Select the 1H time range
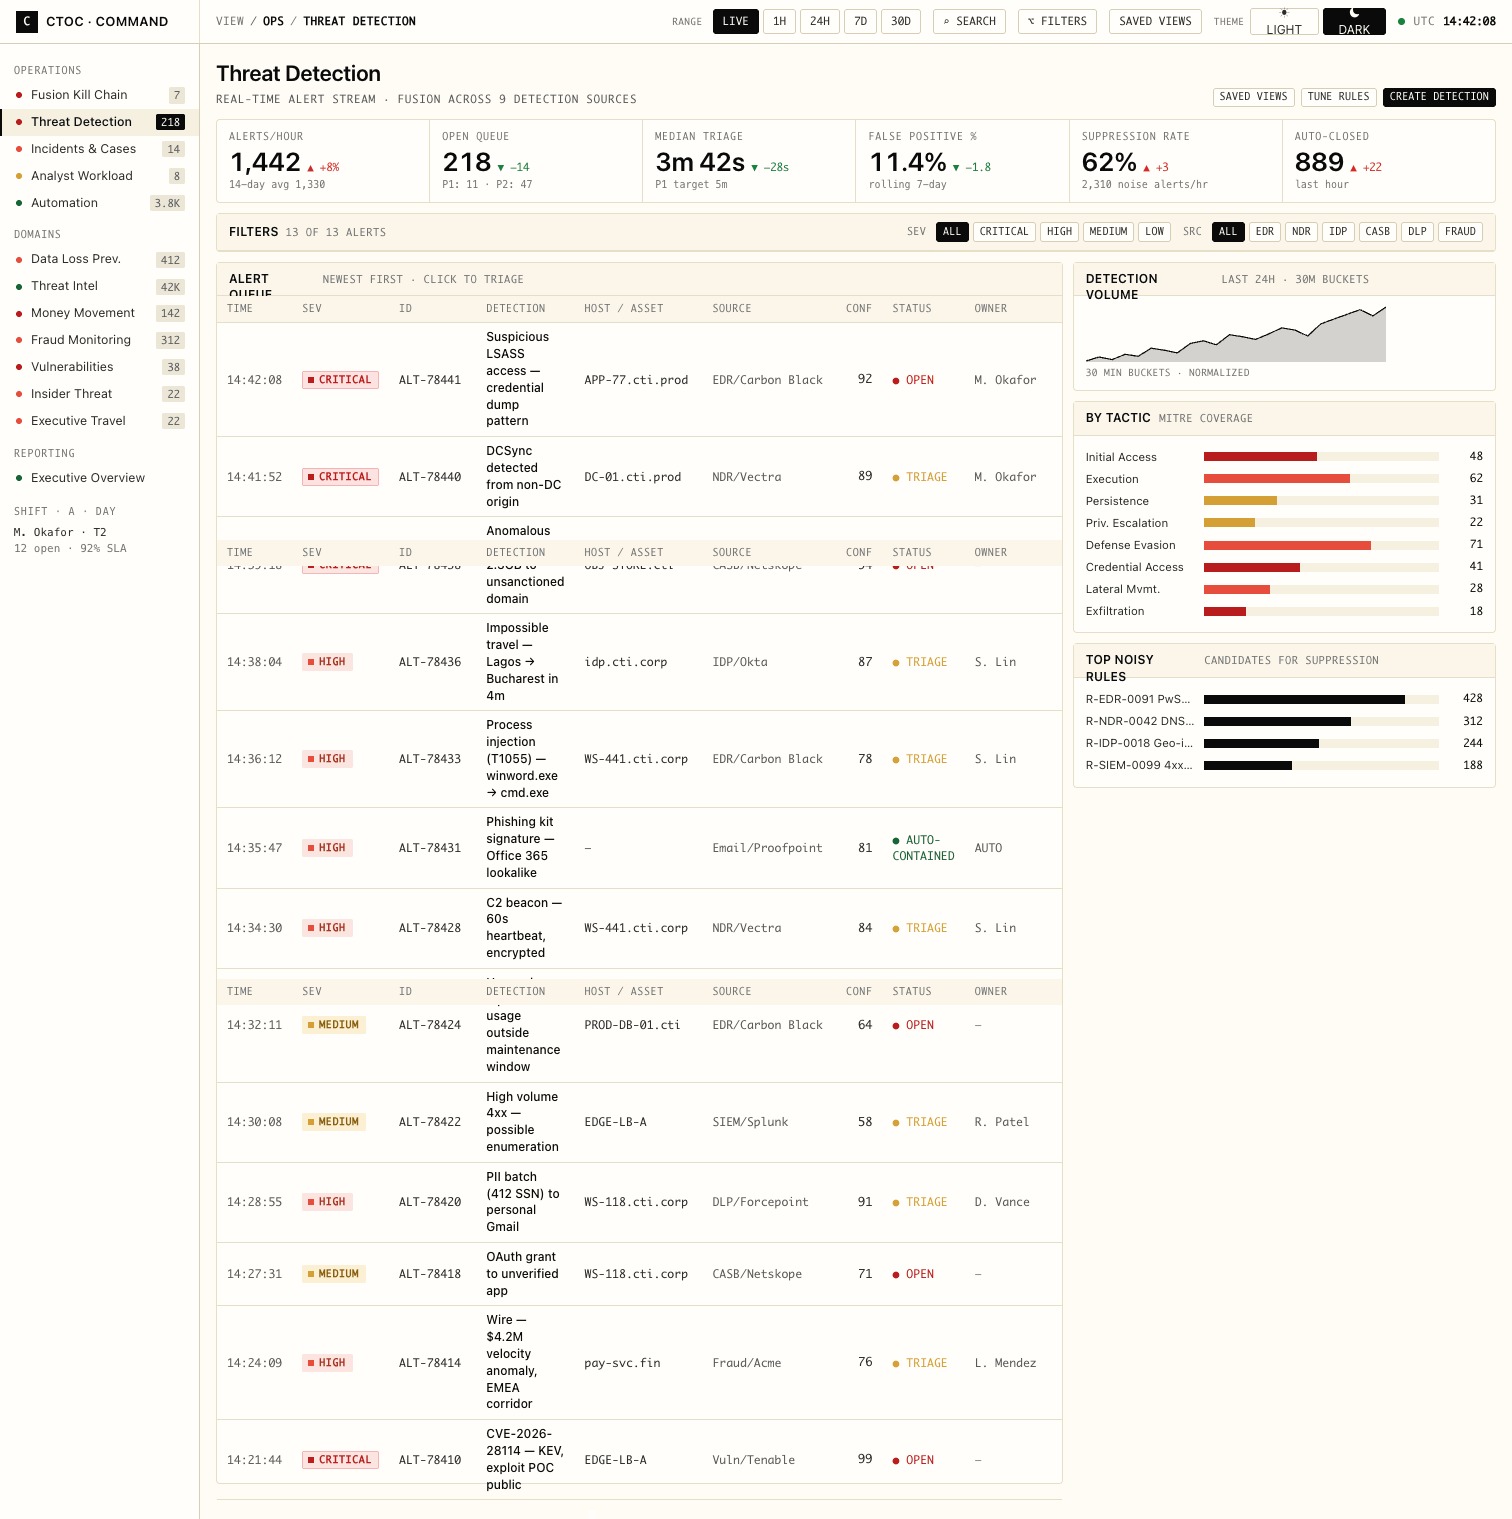 click(779, 21)
